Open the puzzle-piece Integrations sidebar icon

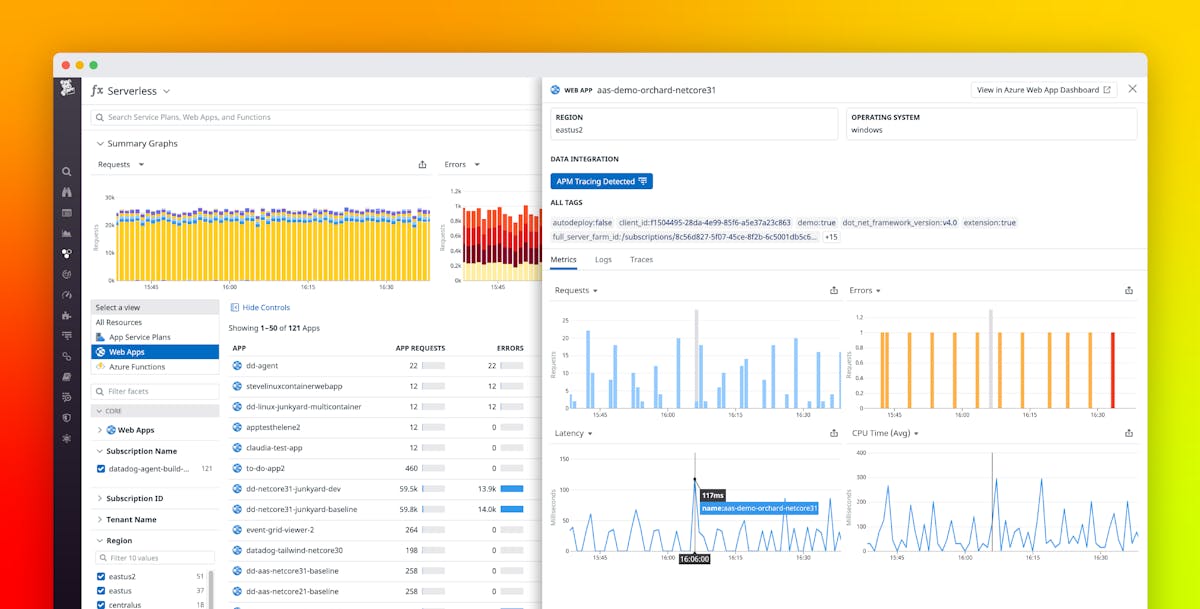pyautogui.click(x=67, y=315)
